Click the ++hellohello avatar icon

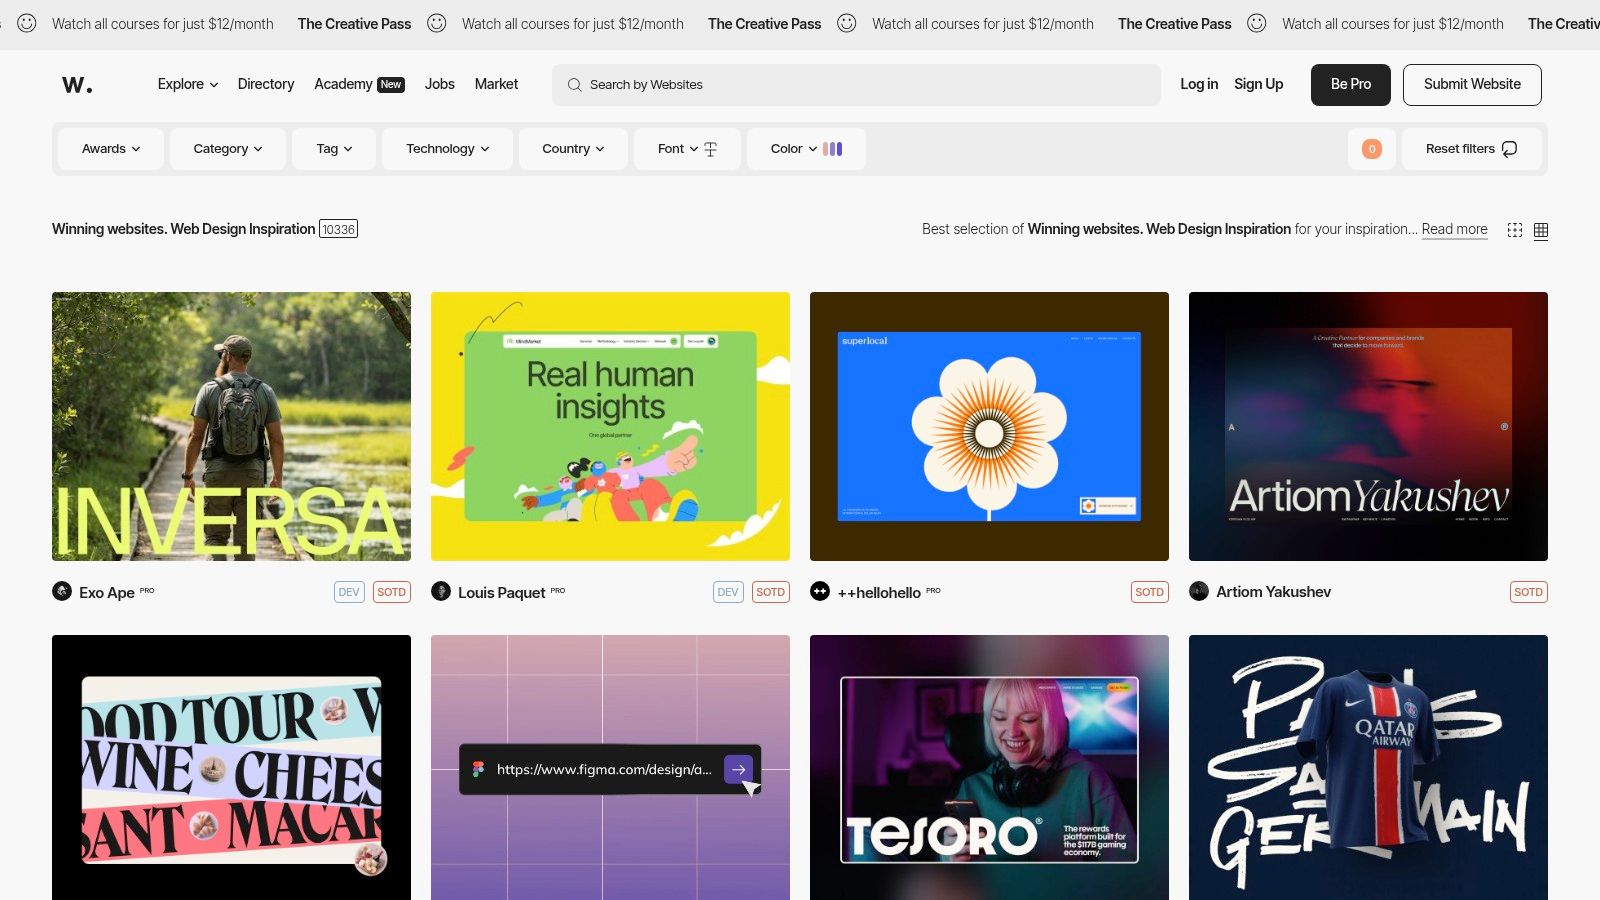pos(819,592)
